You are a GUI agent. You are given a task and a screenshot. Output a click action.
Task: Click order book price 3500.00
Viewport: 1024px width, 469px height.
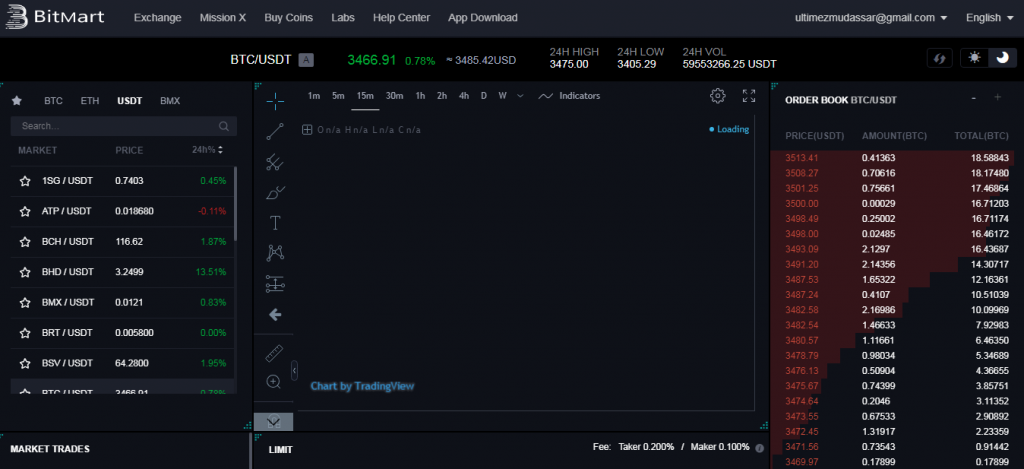coord(799,203)
